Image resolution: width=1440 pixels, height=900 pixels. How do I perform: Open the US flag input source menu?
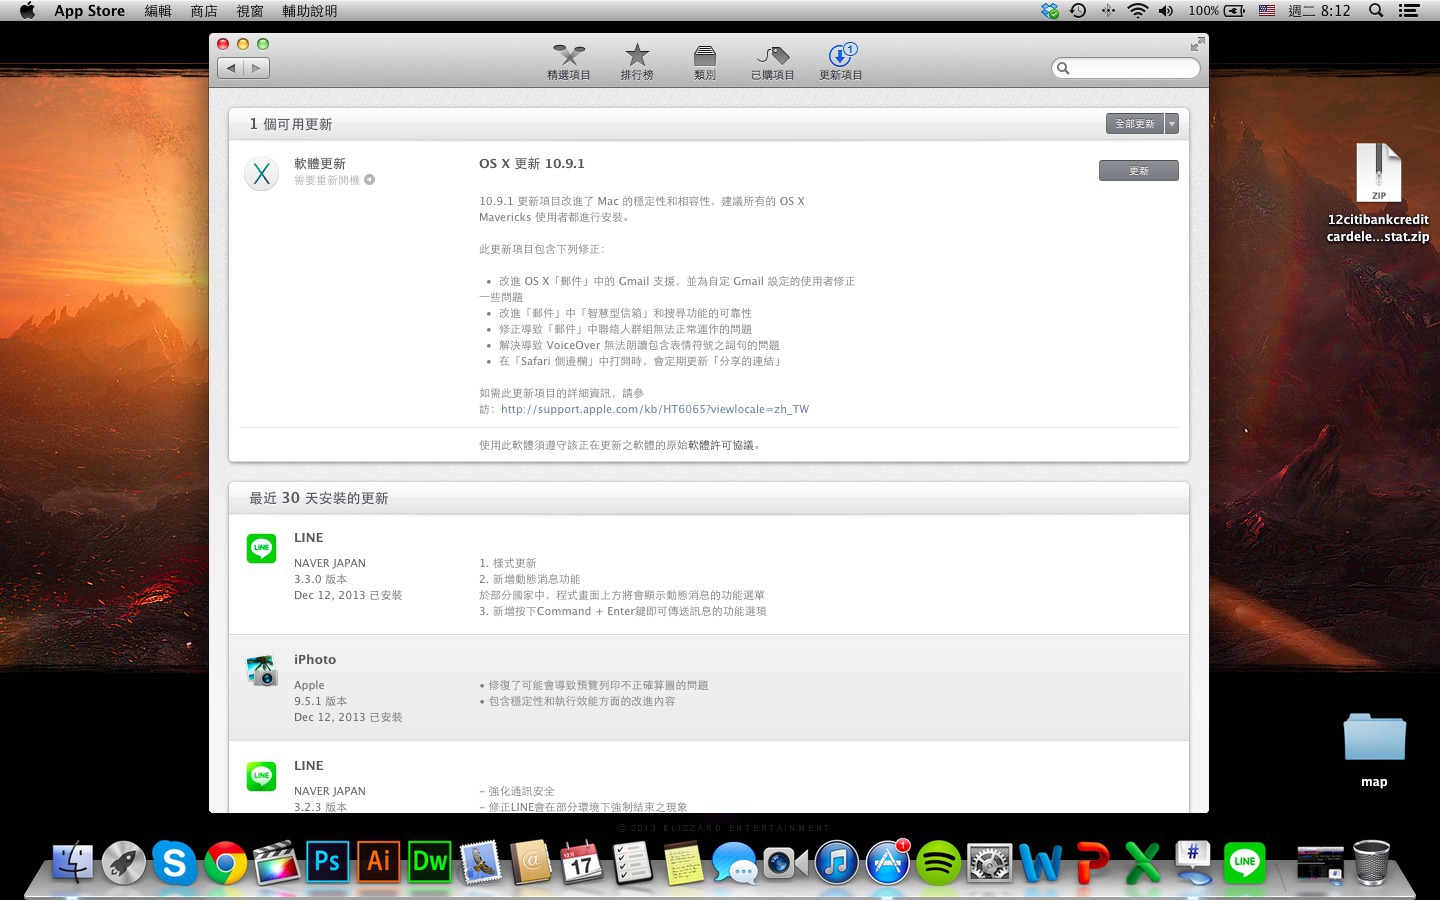click(1267, 11)
